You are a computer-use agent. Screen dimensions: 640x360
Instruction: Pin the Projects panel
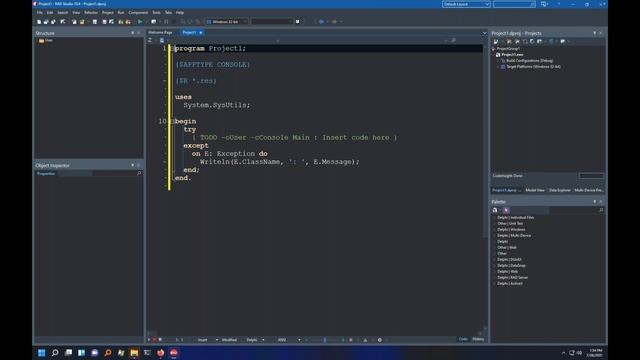(x=594, y=33)
